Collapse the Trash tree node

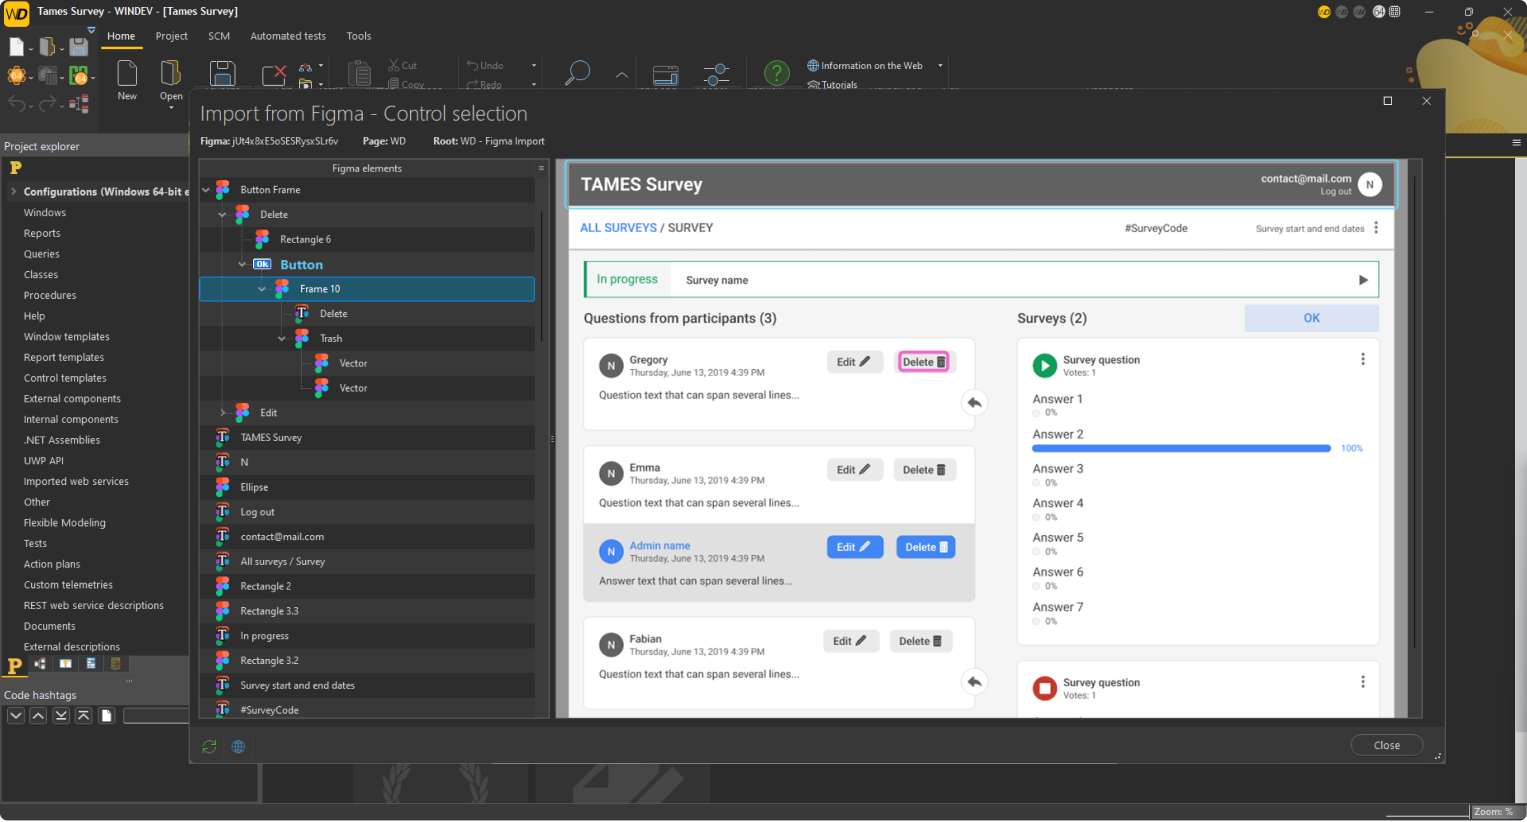click(282, 339)
